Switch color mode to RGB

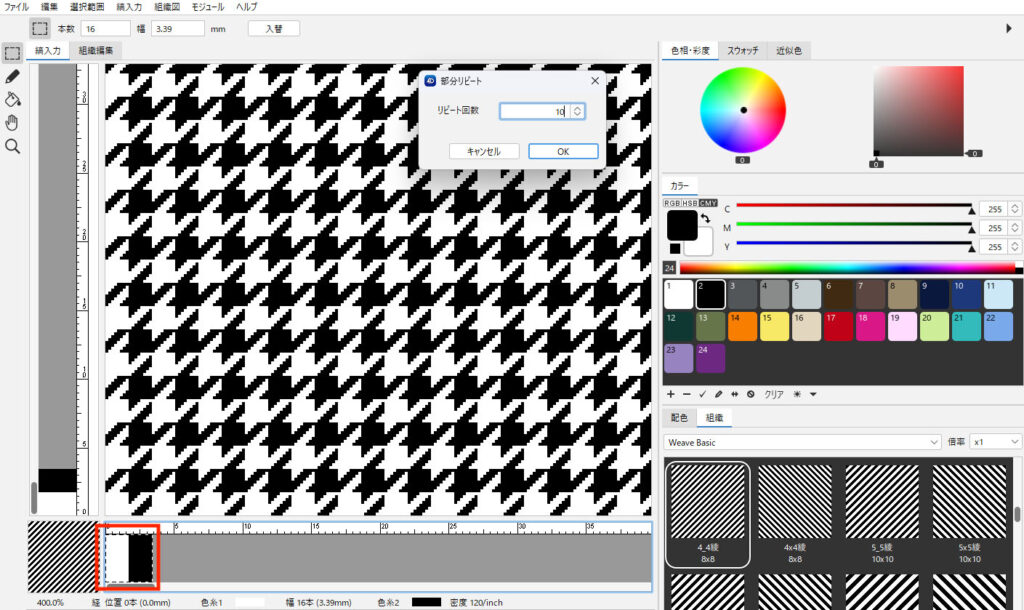672,203
